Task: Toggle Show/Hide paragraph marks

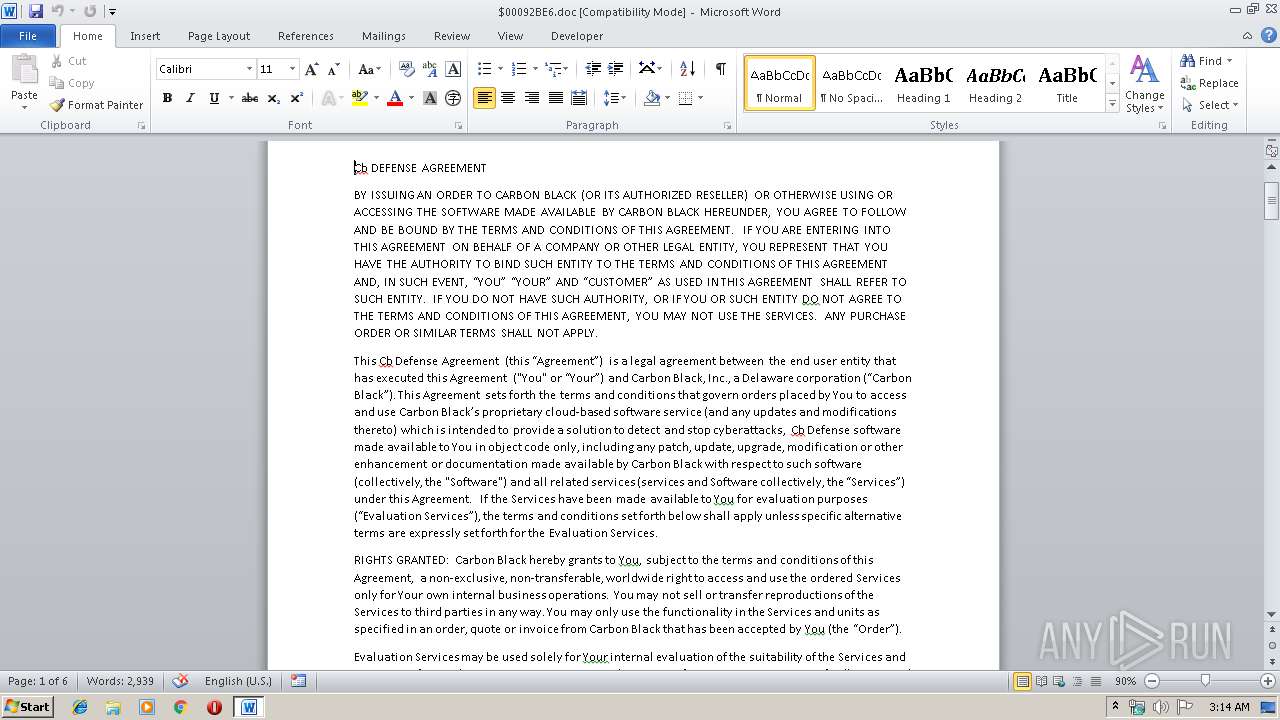Action: click(720, 68)
